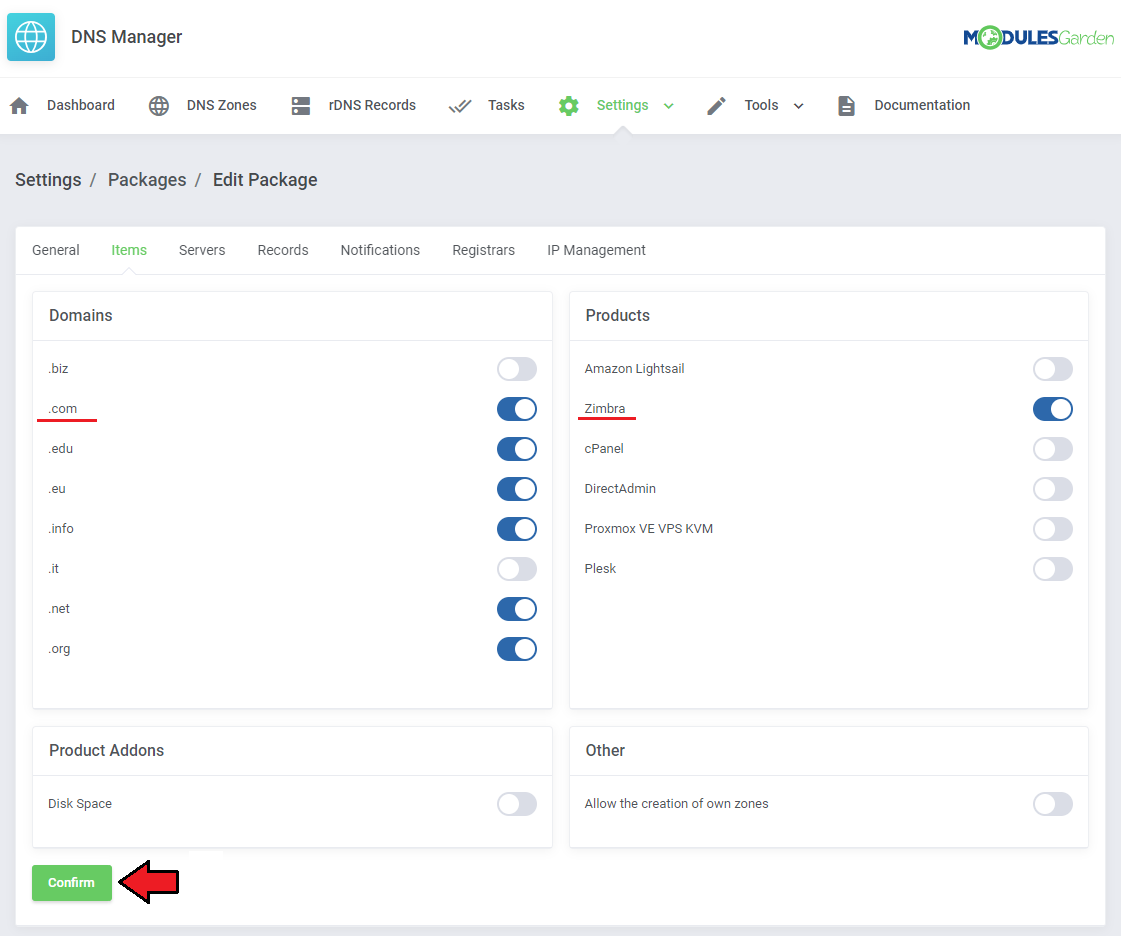Click the Zimbra product label

605,408
